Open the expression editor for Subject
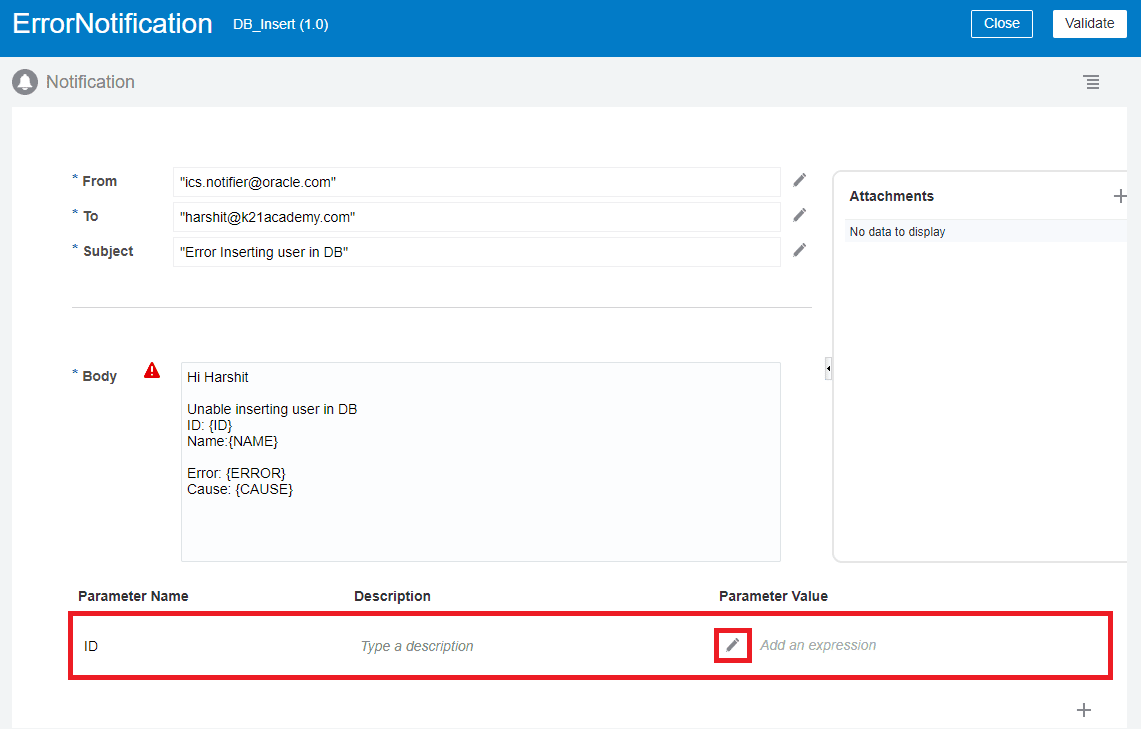The image size is (1141, 729). click(x=799, y=250)
